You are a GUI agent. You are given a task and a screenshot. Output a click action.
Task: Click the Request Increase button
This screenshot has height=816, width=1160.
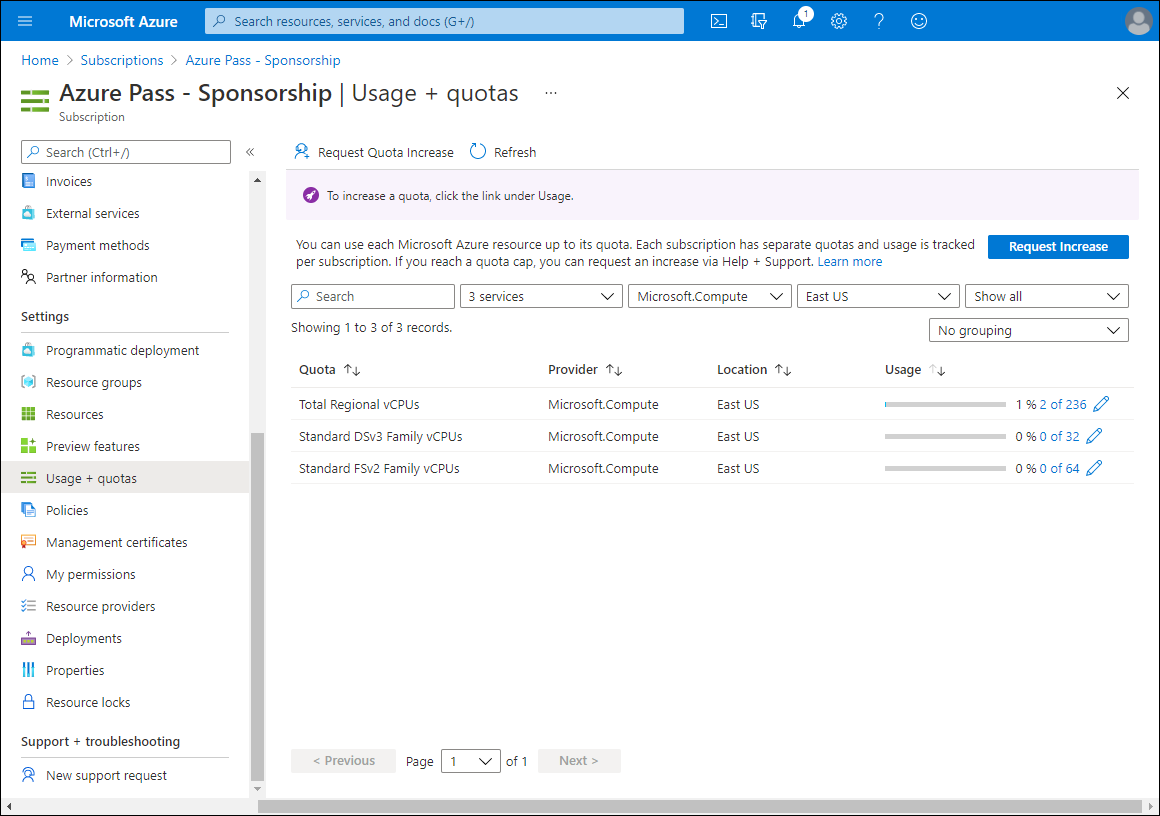[1057, 247]
